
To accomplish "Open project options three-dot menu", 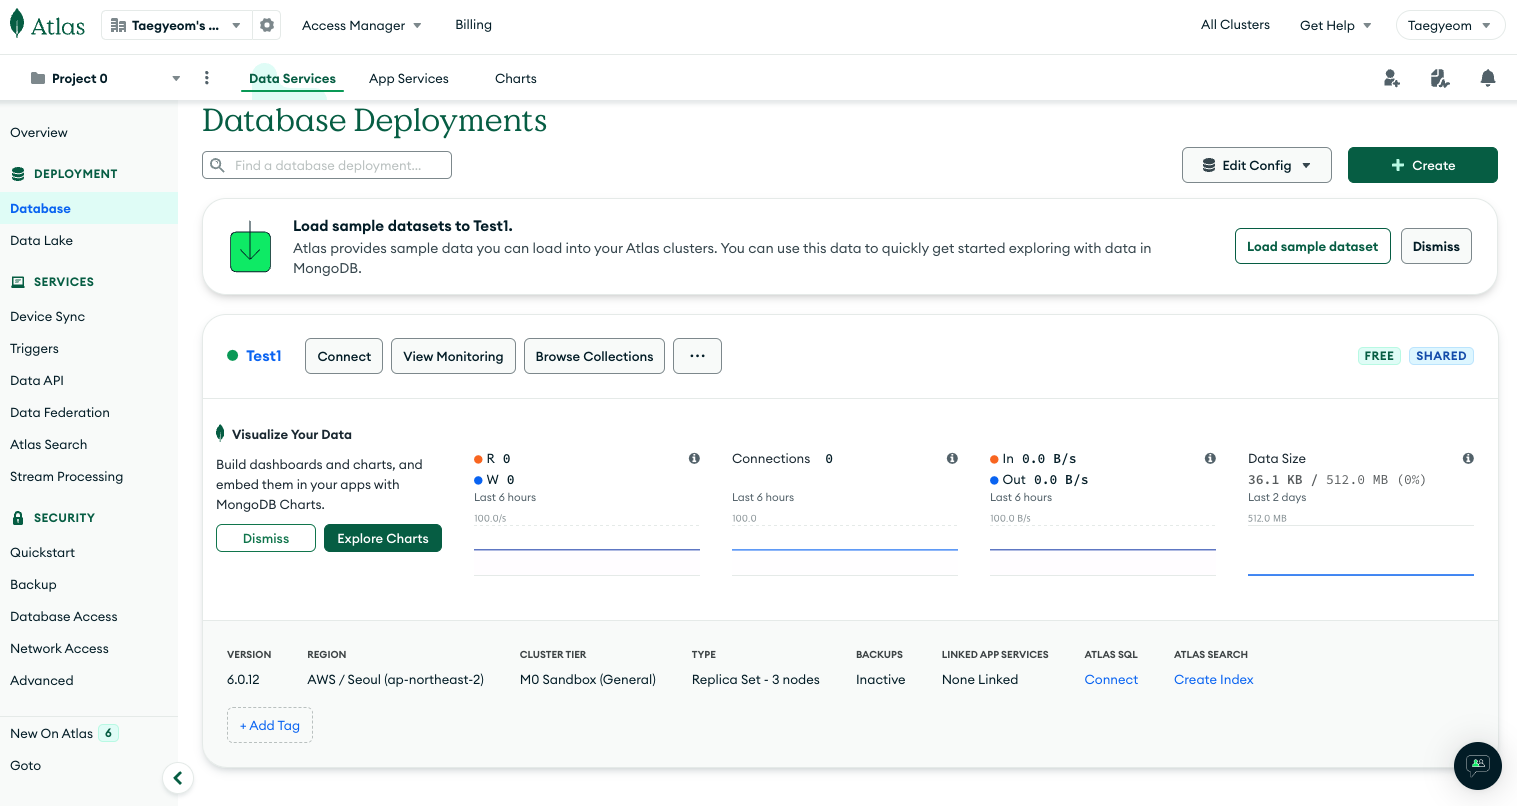I will pyautogui.click(x=207, y=78).
